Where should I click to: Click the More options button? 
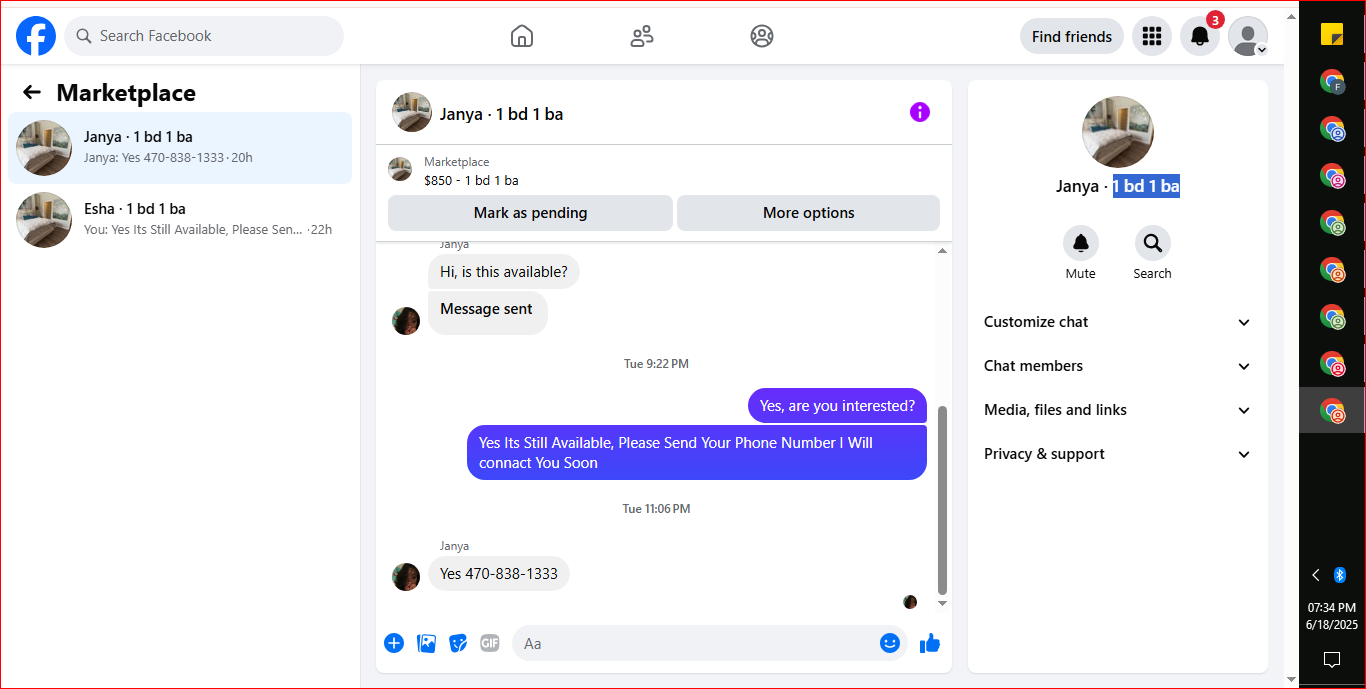[808, 213]
